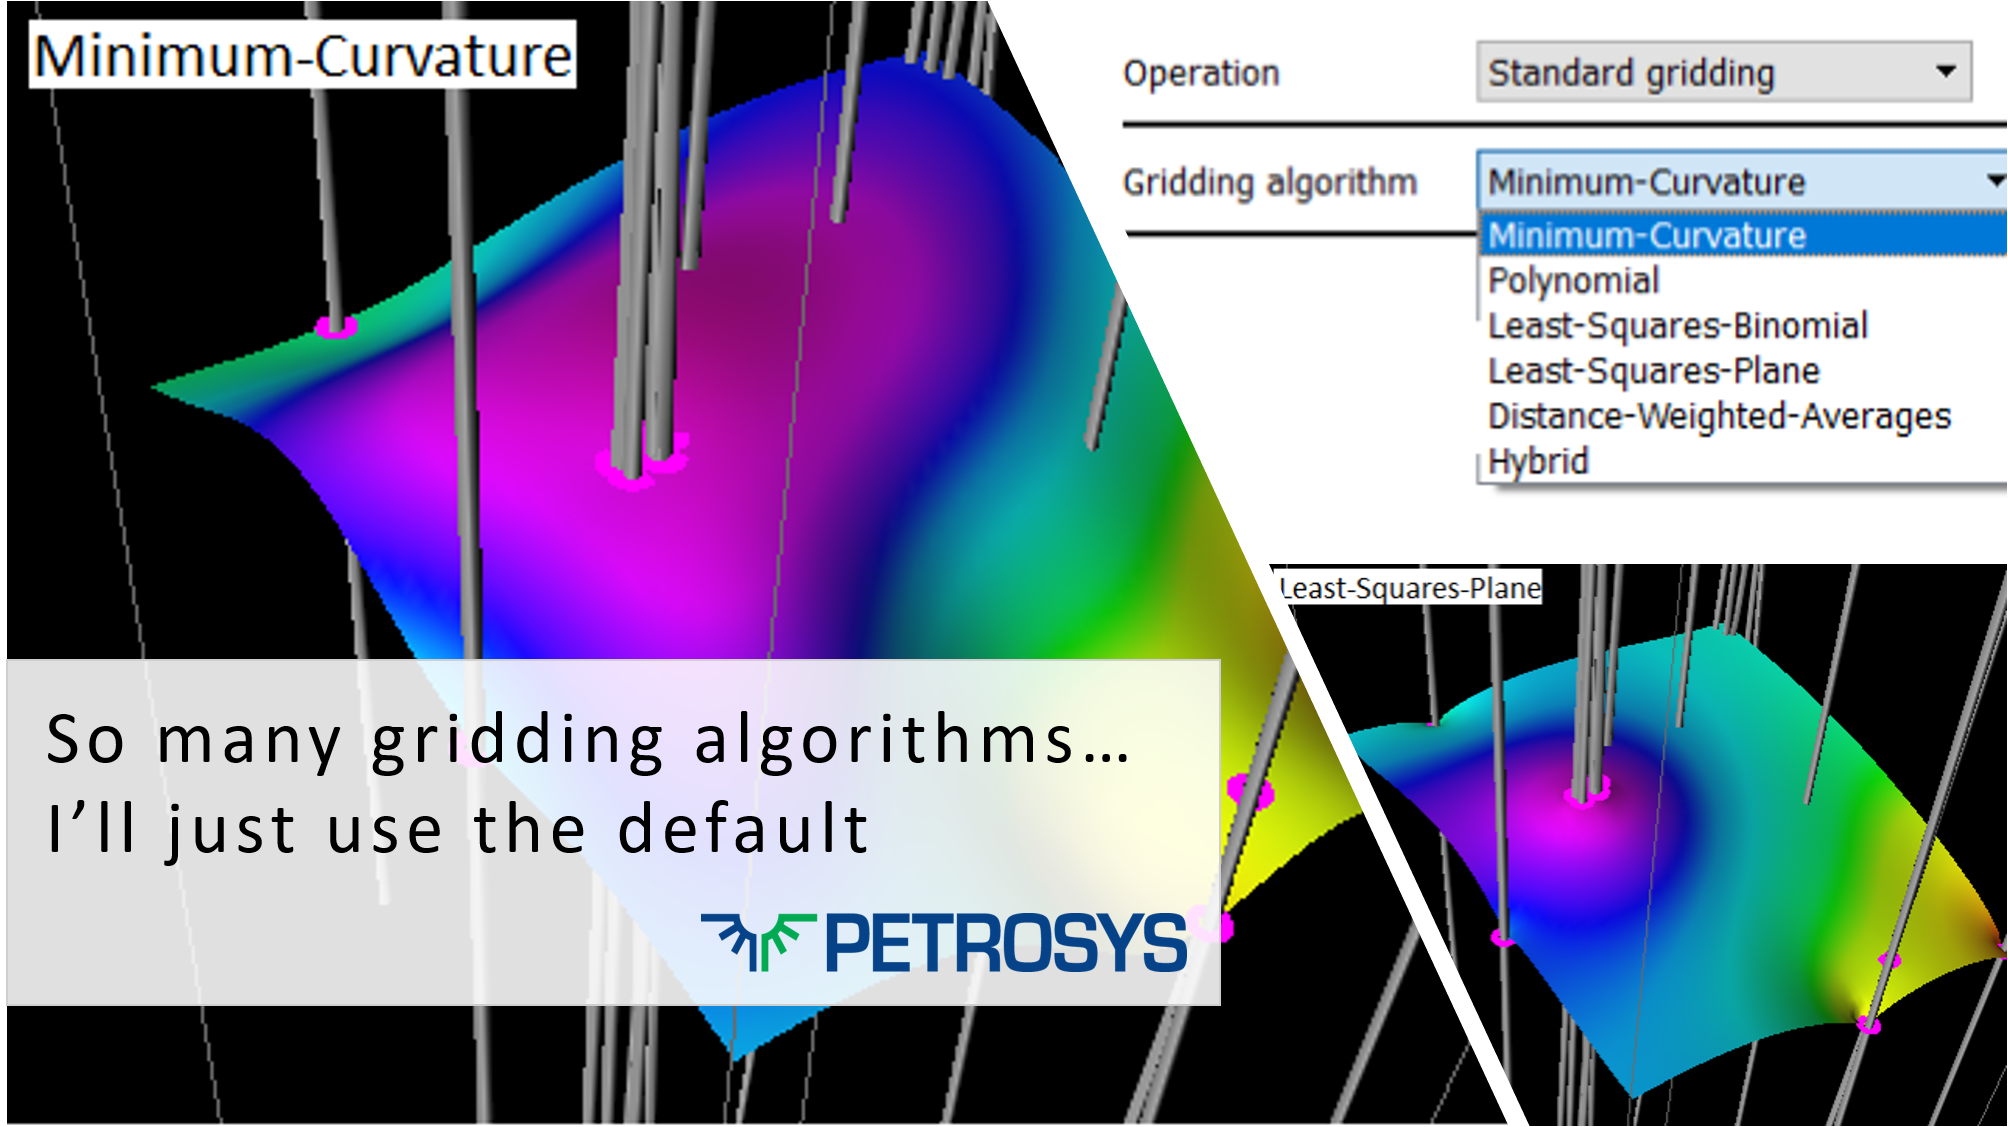The image size is (2008, 1127).
Task: Choose Distance-Weighted-Averages from the list
Action: click(1719, 416)
